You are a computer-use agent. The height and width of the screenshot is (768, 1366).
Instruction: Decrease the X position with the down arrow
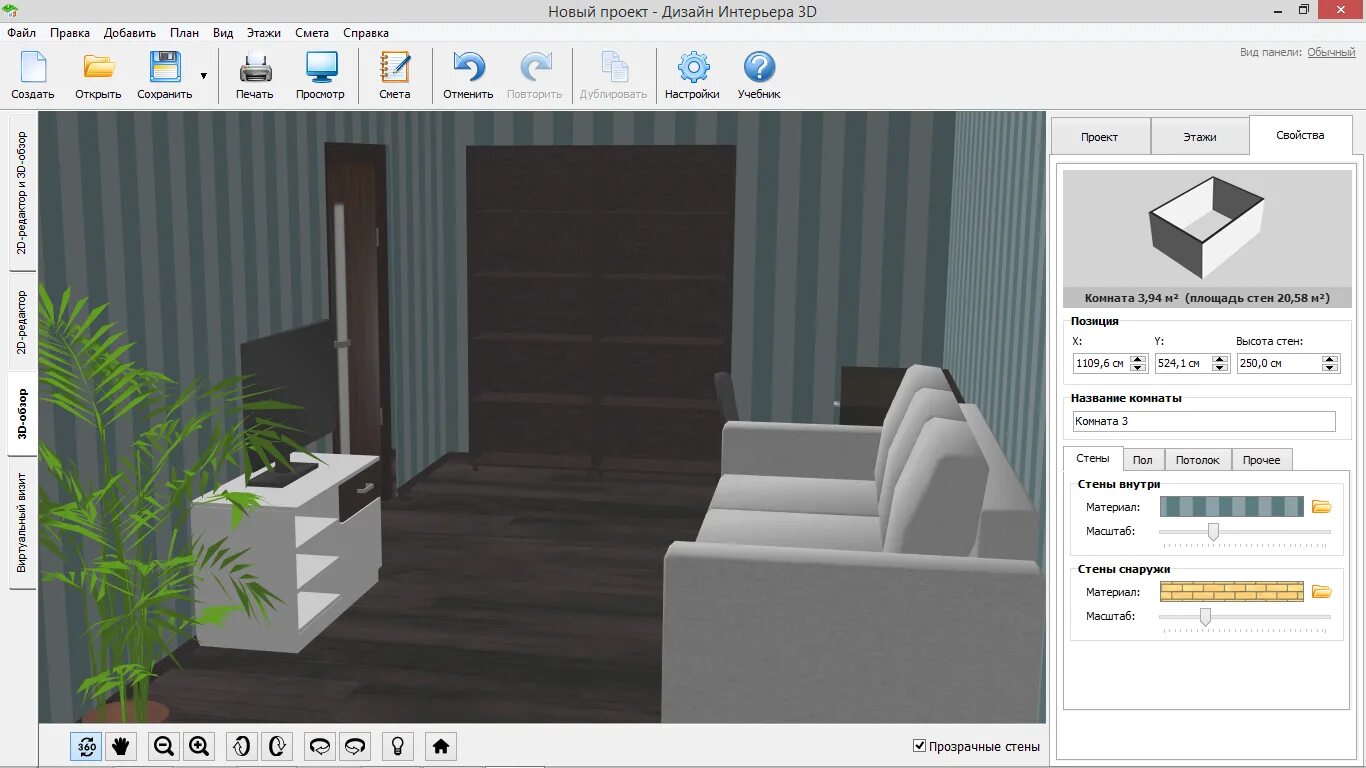coord(1138,368)
